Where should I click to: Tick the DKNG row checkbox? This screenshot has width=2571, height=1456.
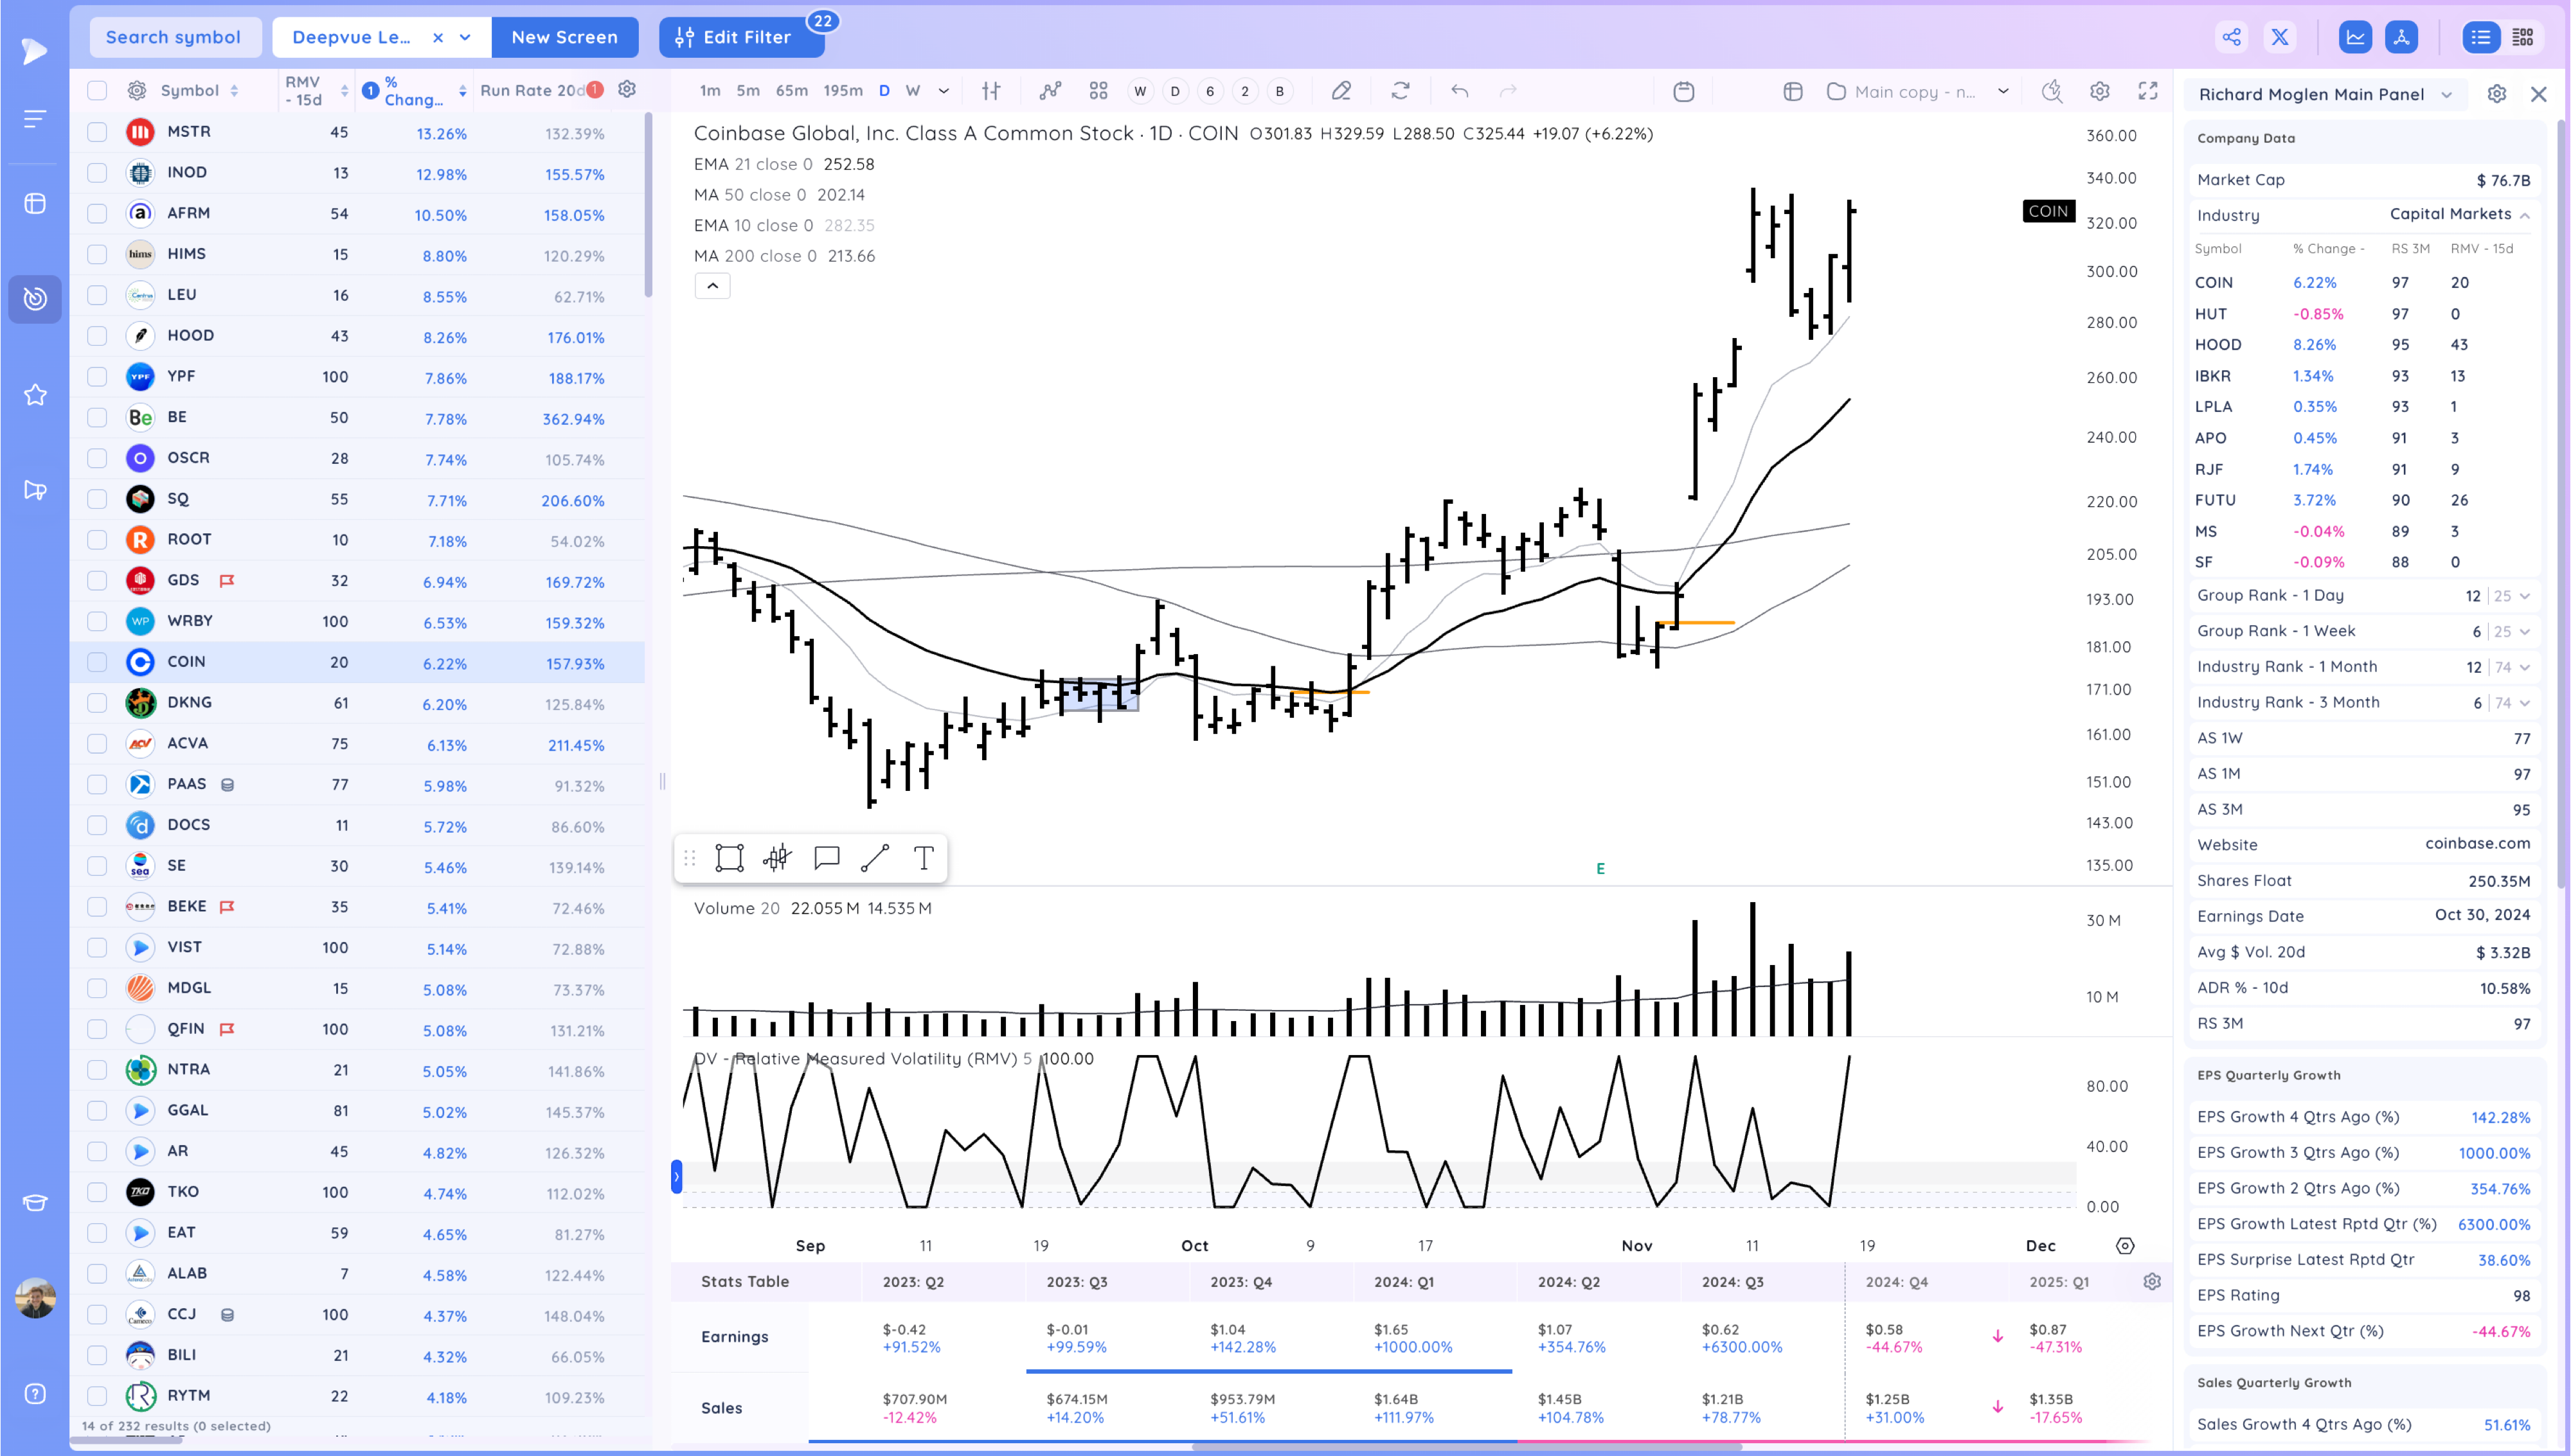(x=97, y=702)
